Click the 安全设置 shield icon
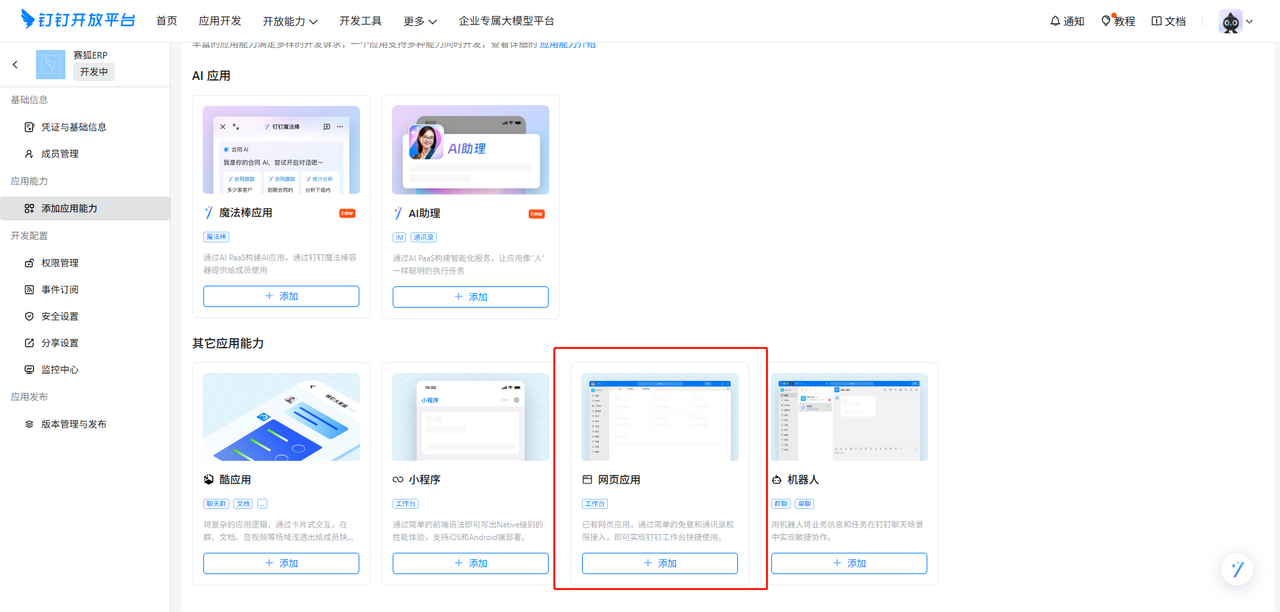1280x612 pixels. click(x=29, y=316)
